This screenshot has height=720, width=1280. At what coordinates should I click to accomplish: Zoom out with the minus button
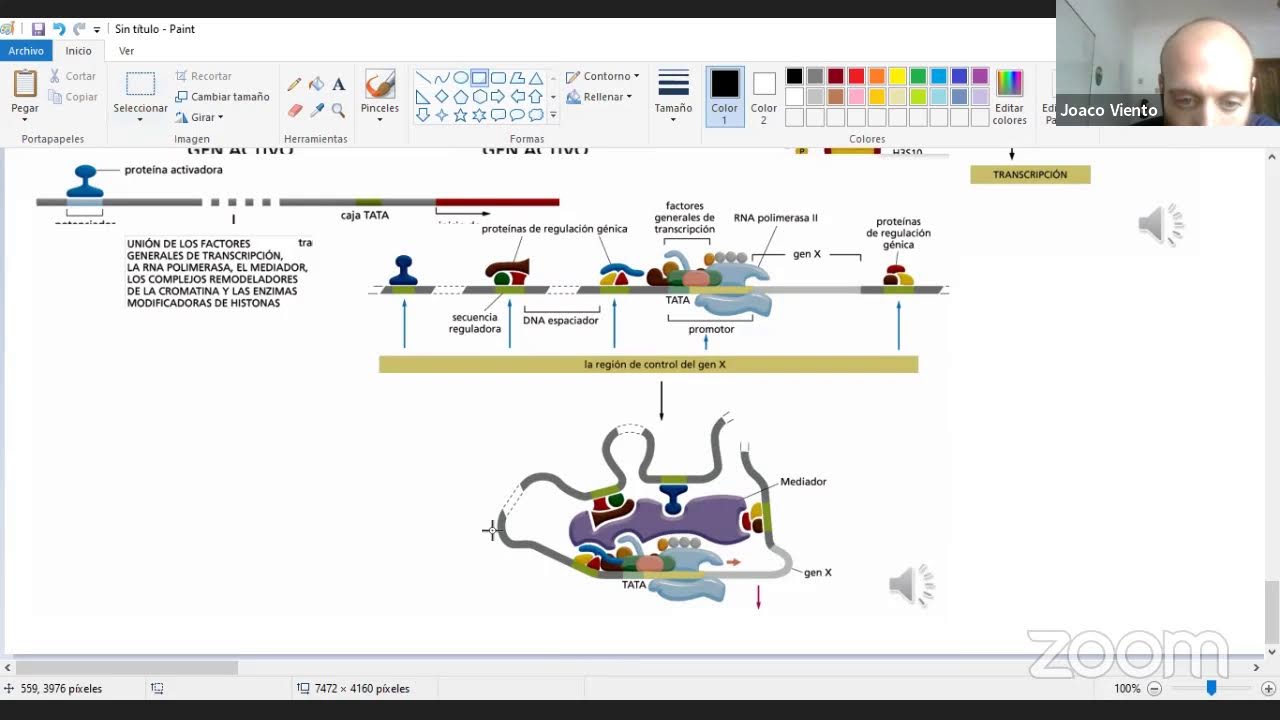(x=1154, y=688)
